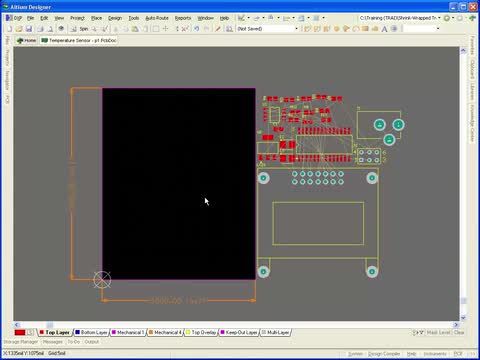Open the Output panel tab

click(x=91, y=342)
